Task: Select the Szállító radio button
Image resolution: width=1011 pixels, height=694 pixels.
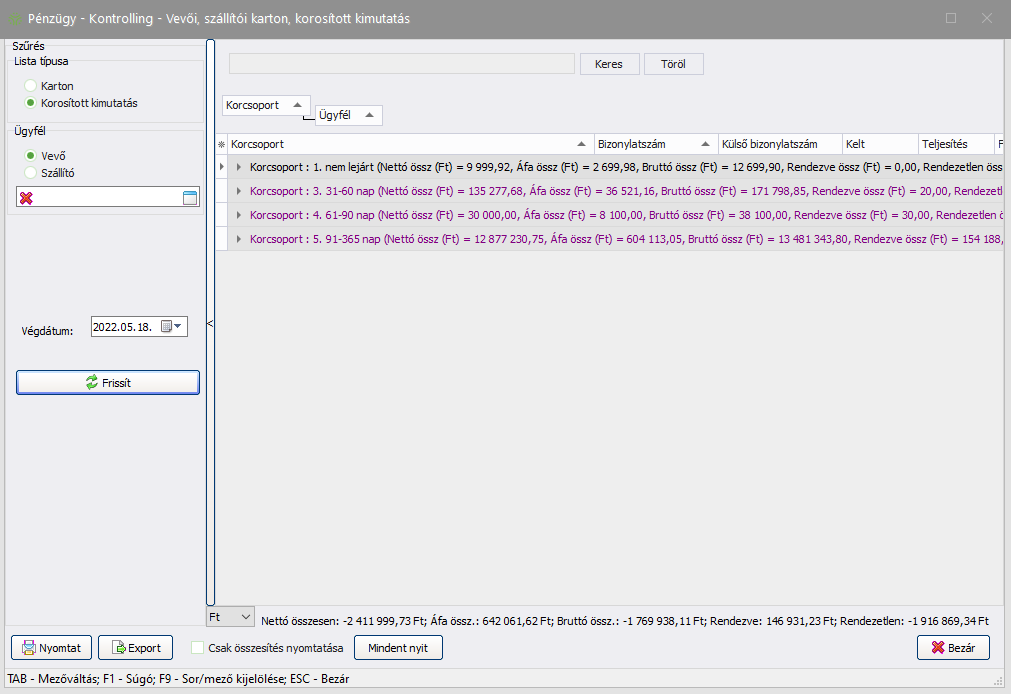Action: pyautogui.click(x=32, y=173)
